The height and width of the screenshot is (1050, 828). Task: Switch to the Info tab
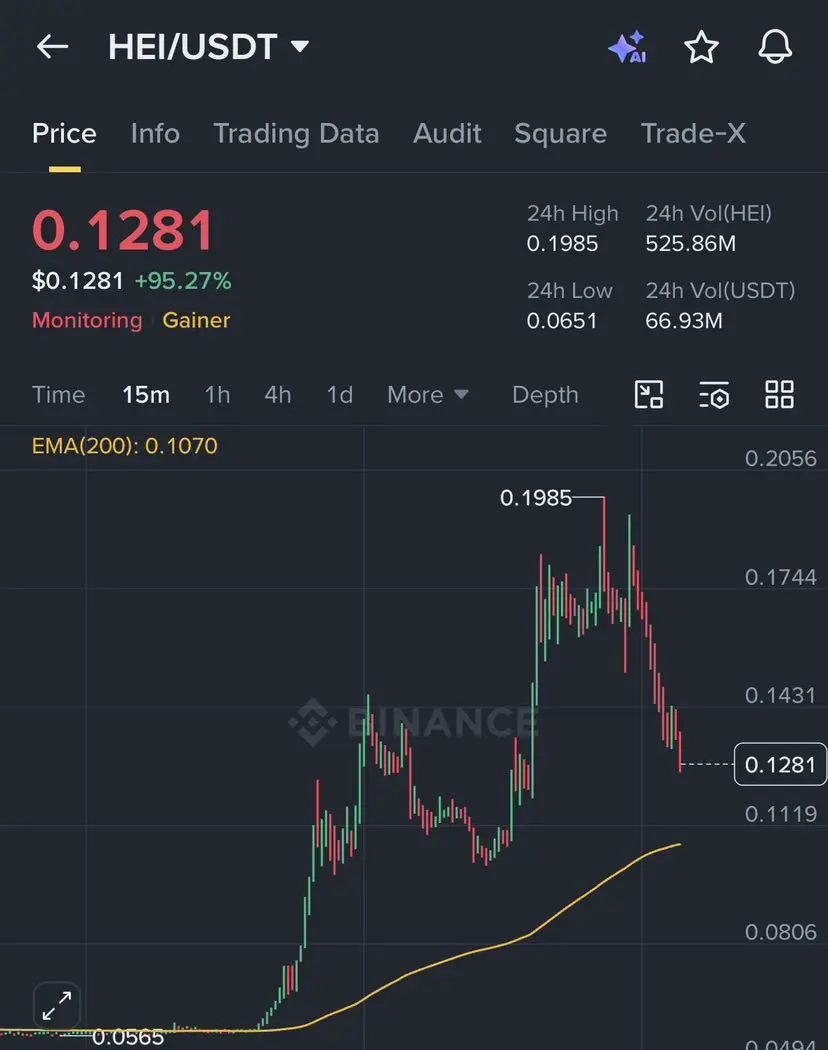click(x=155, y=133)
